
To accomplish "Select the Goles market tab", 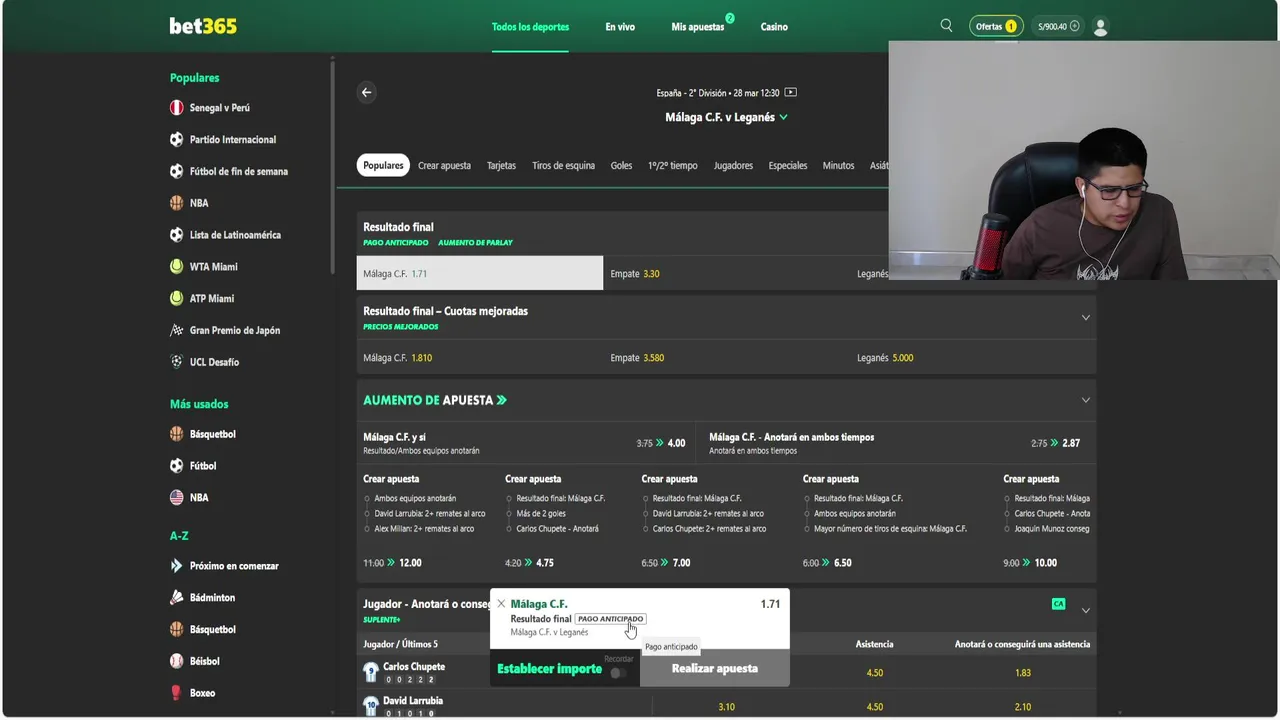I will click(621, 165).
